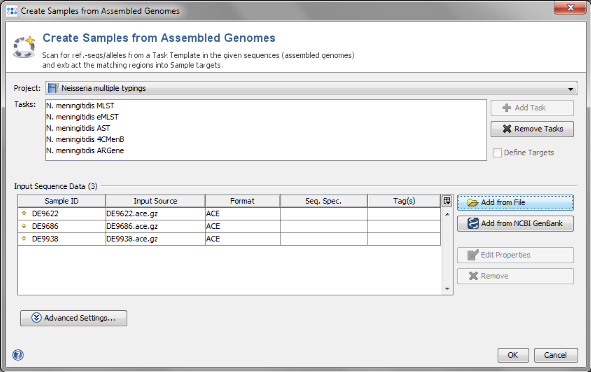Click the Seq. Spec. cell for DE9686
Image resolution: width=591 pixels, height=372 pixels.
pos(324,226)
